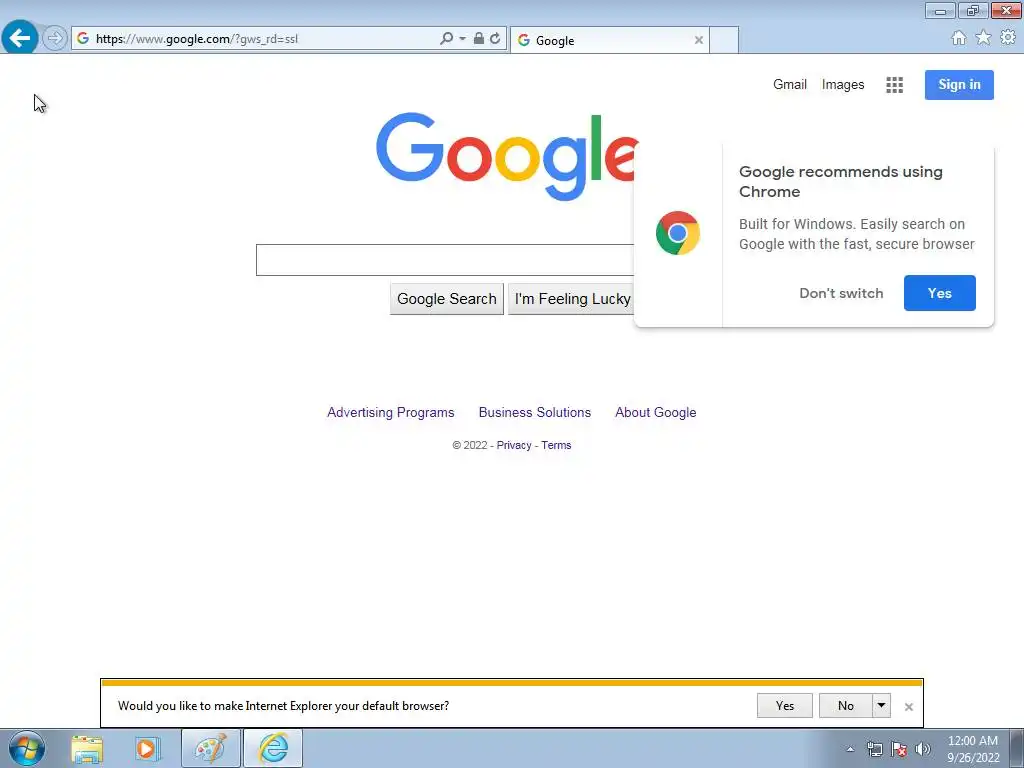Click the Chrome logo in the promo

pyautogui.click(x=678, y=233)
